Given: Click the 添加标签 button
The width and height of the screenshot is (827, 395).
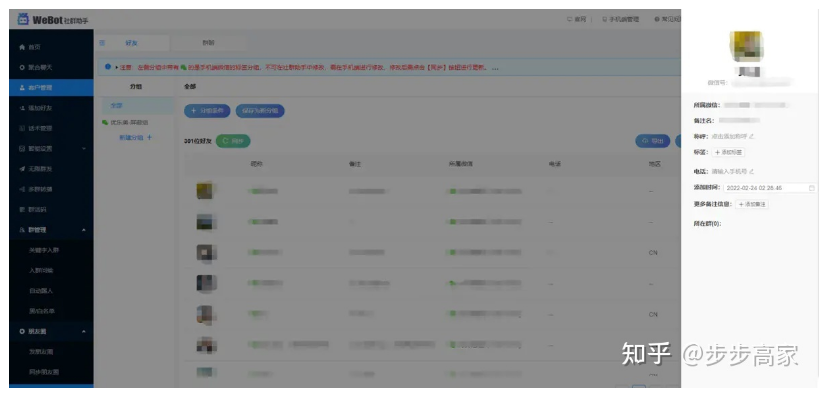Looking at the screenshot, I should coord(728,152).
